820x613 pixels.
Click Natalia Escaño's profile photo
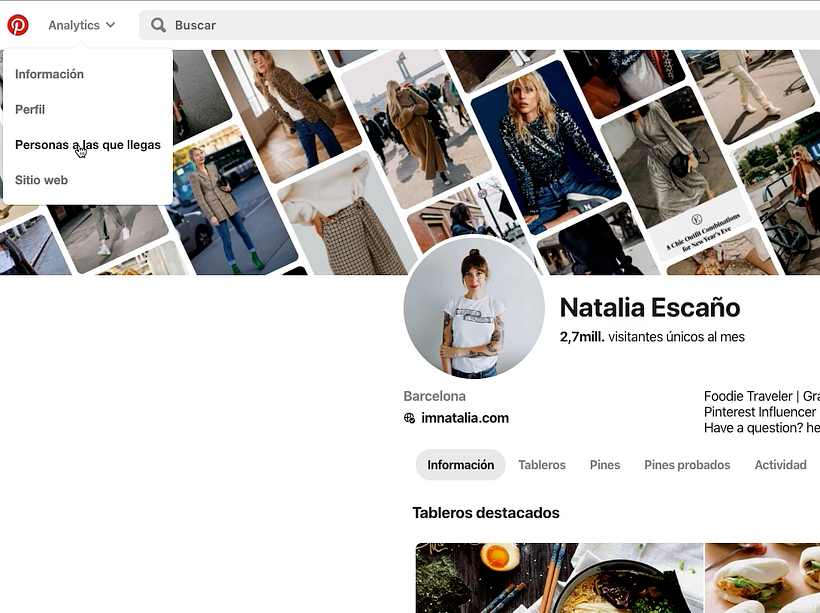tap(474, 308)
